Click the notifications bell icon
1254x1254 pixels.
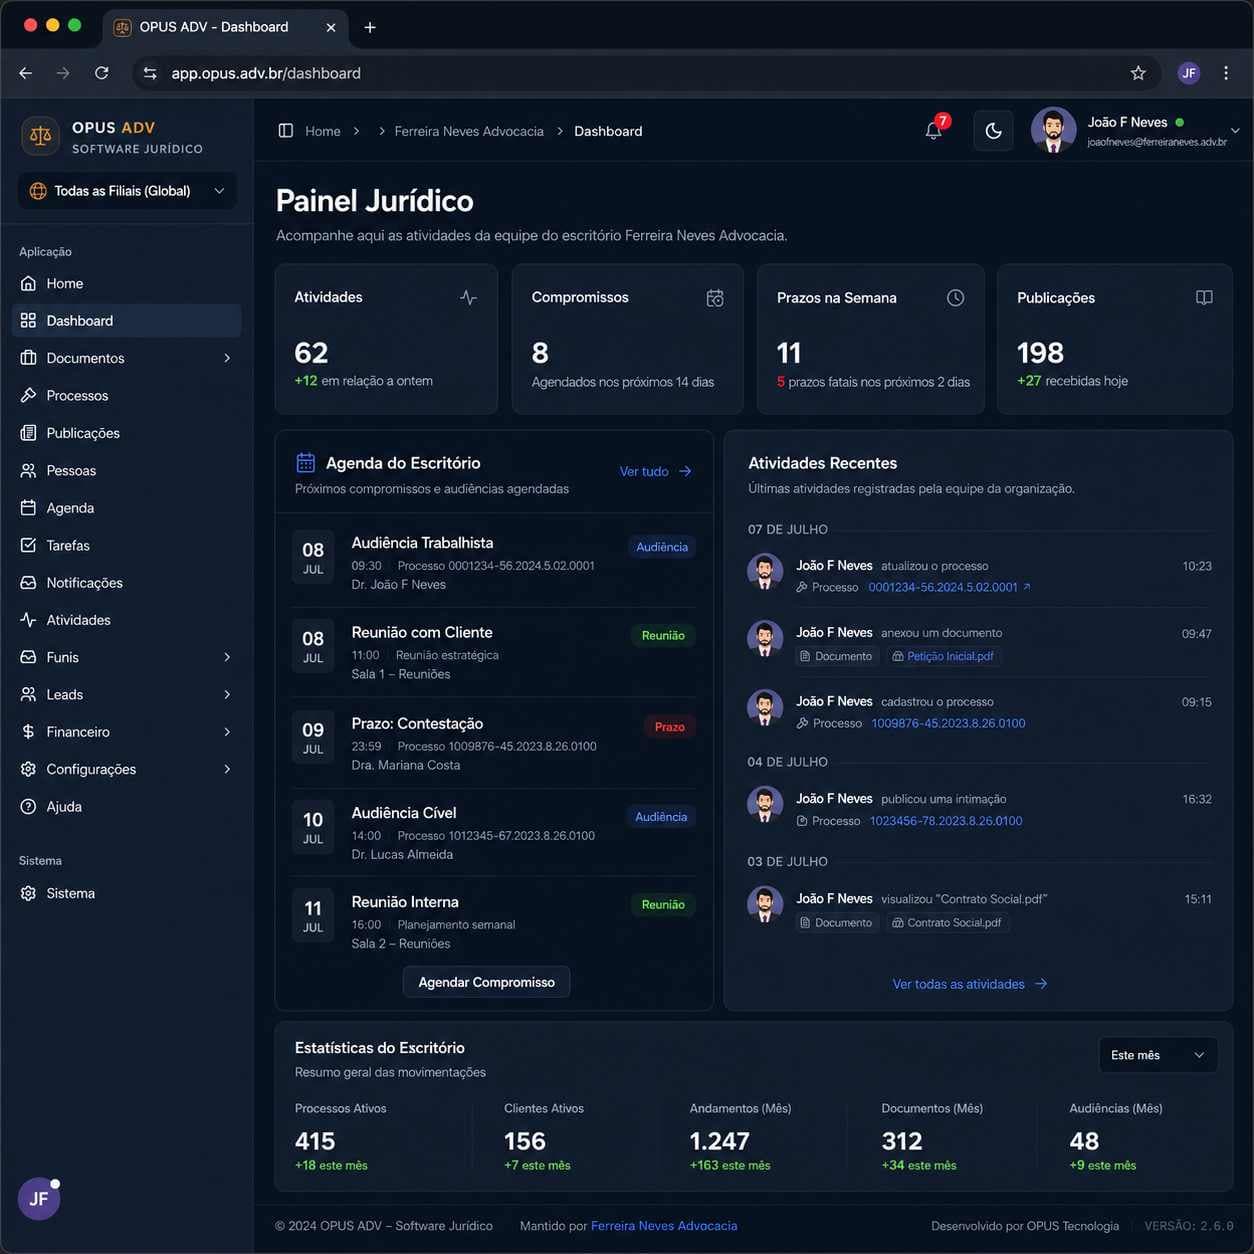[x=933, y=130]
